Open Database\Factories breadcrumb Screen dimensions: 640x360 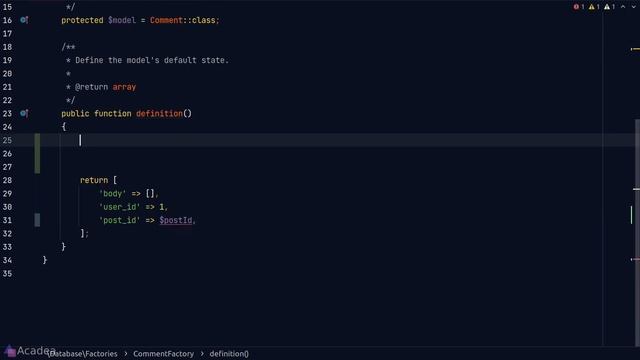pyautogui.click(x=83, y=354)
